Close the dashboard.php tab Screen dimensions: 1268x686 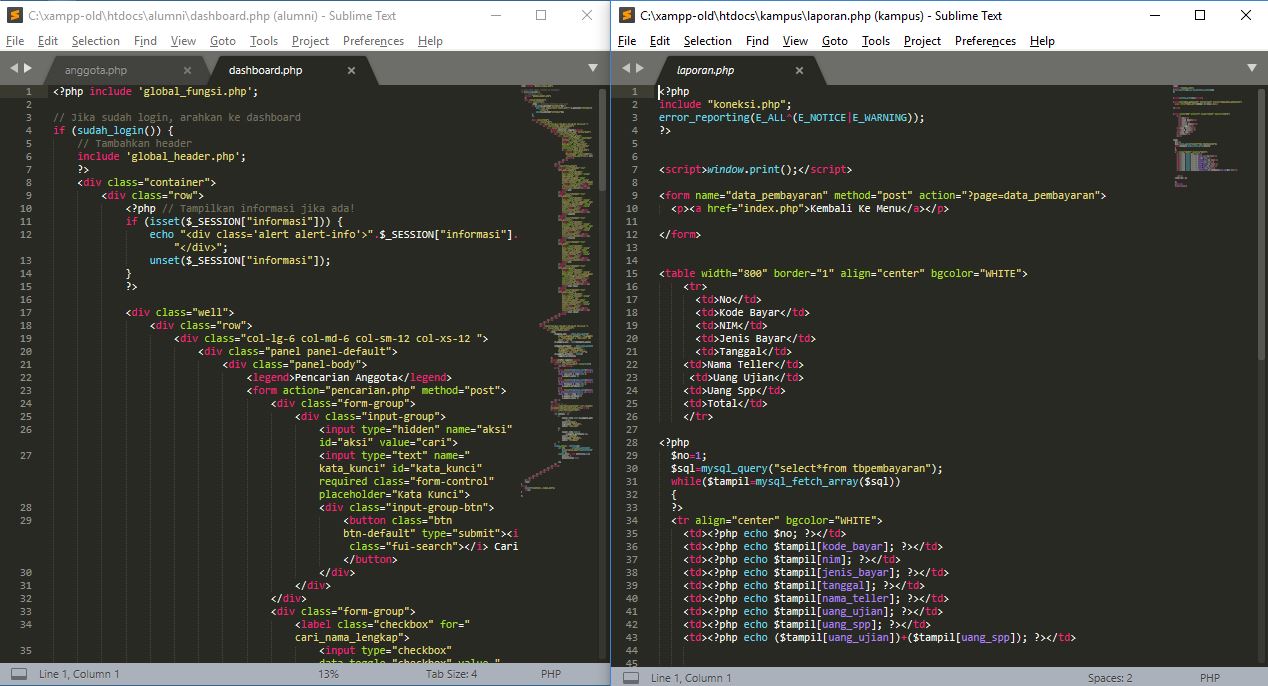coord(350,72)
